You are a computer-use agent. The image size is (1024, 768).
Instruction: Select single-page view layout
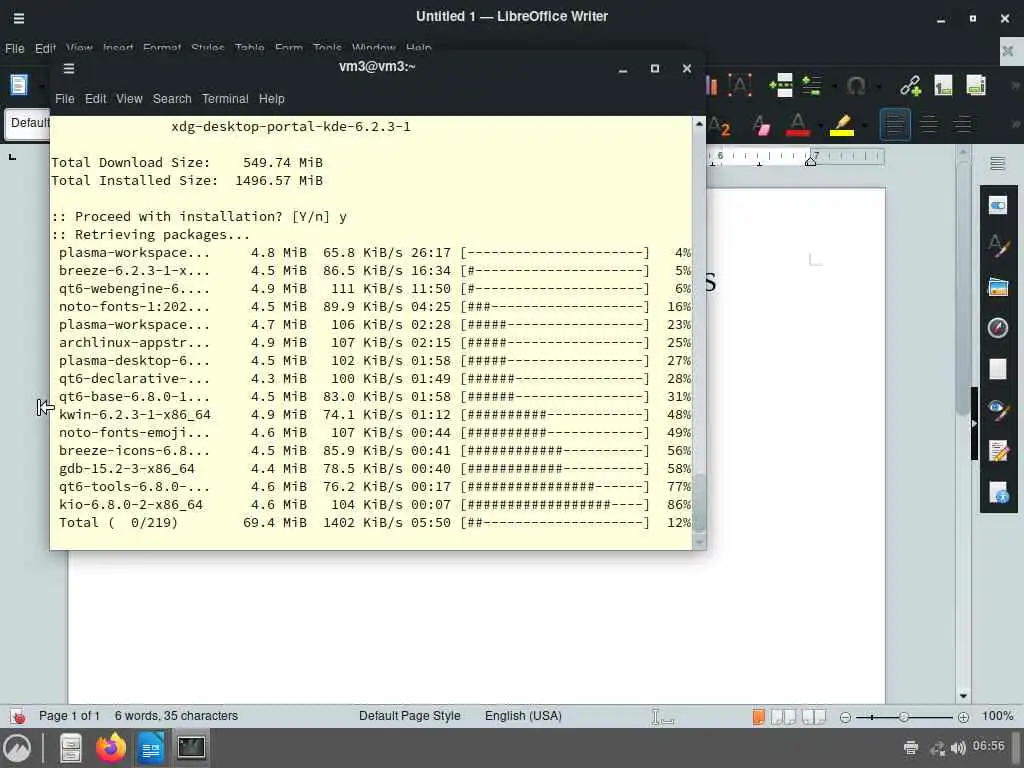click(758, 716)
